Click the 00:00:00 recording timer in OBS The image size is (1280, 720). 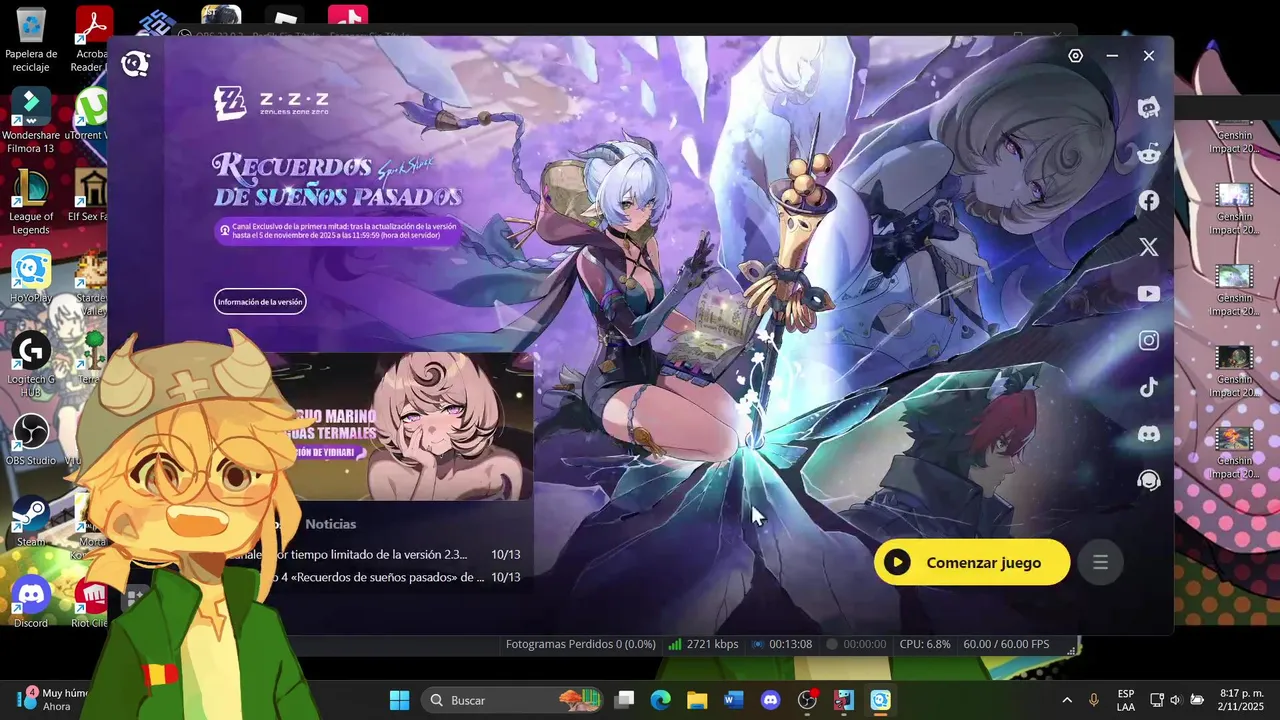(x=856, y=644)
